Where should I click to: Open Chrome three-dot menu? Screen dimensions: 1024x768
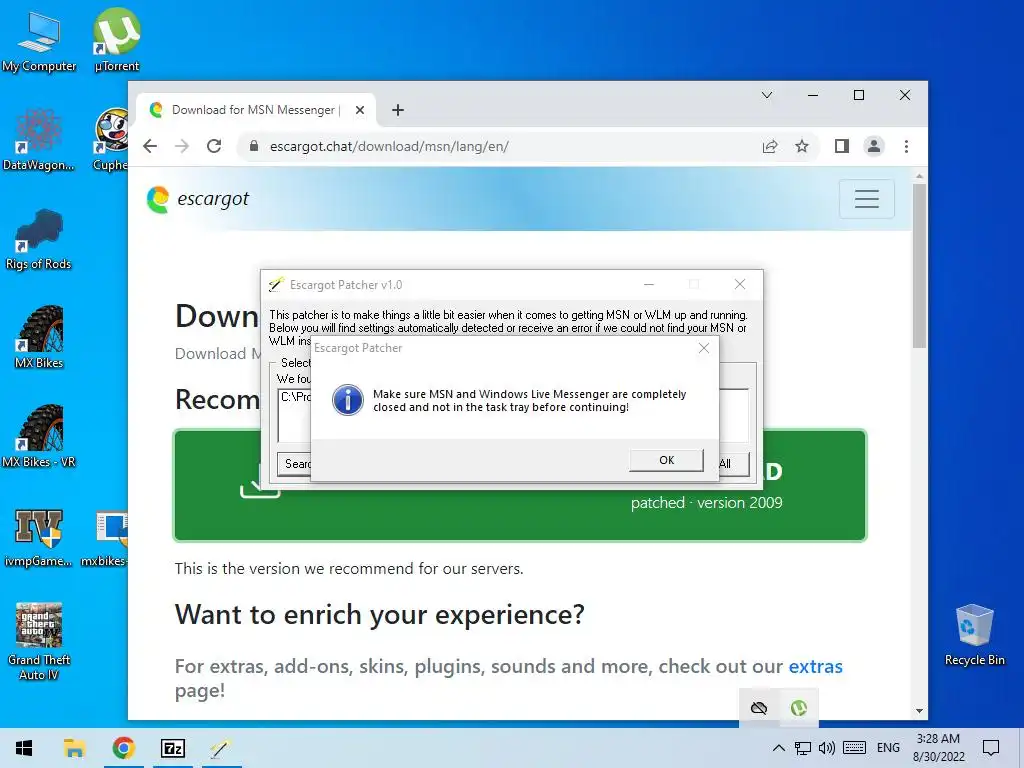906,146
